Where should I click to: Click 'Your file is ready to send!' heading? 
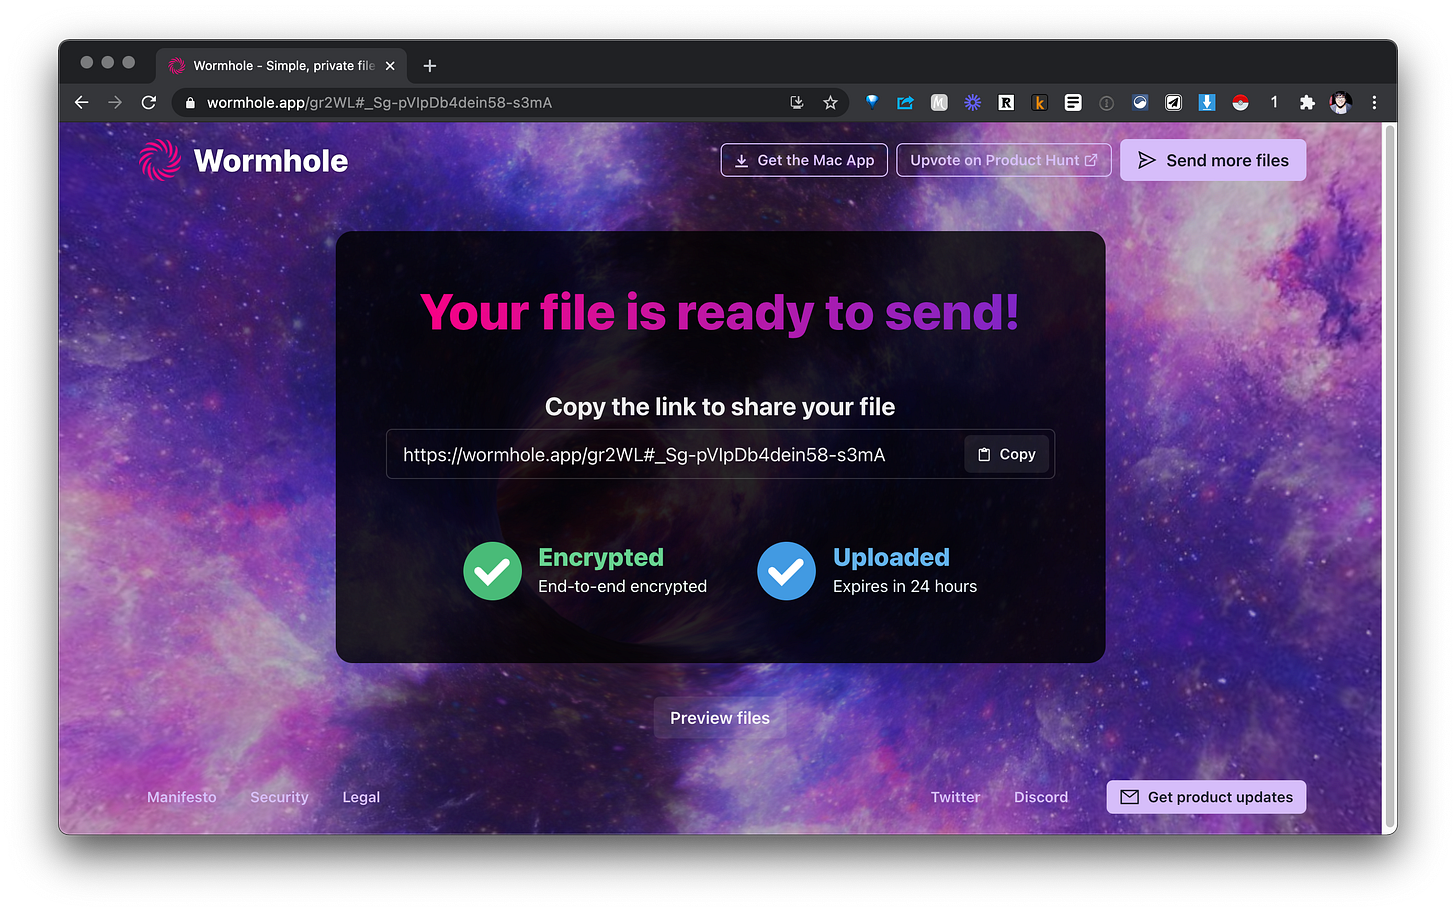pyautogui.click(x=720, y=312)
